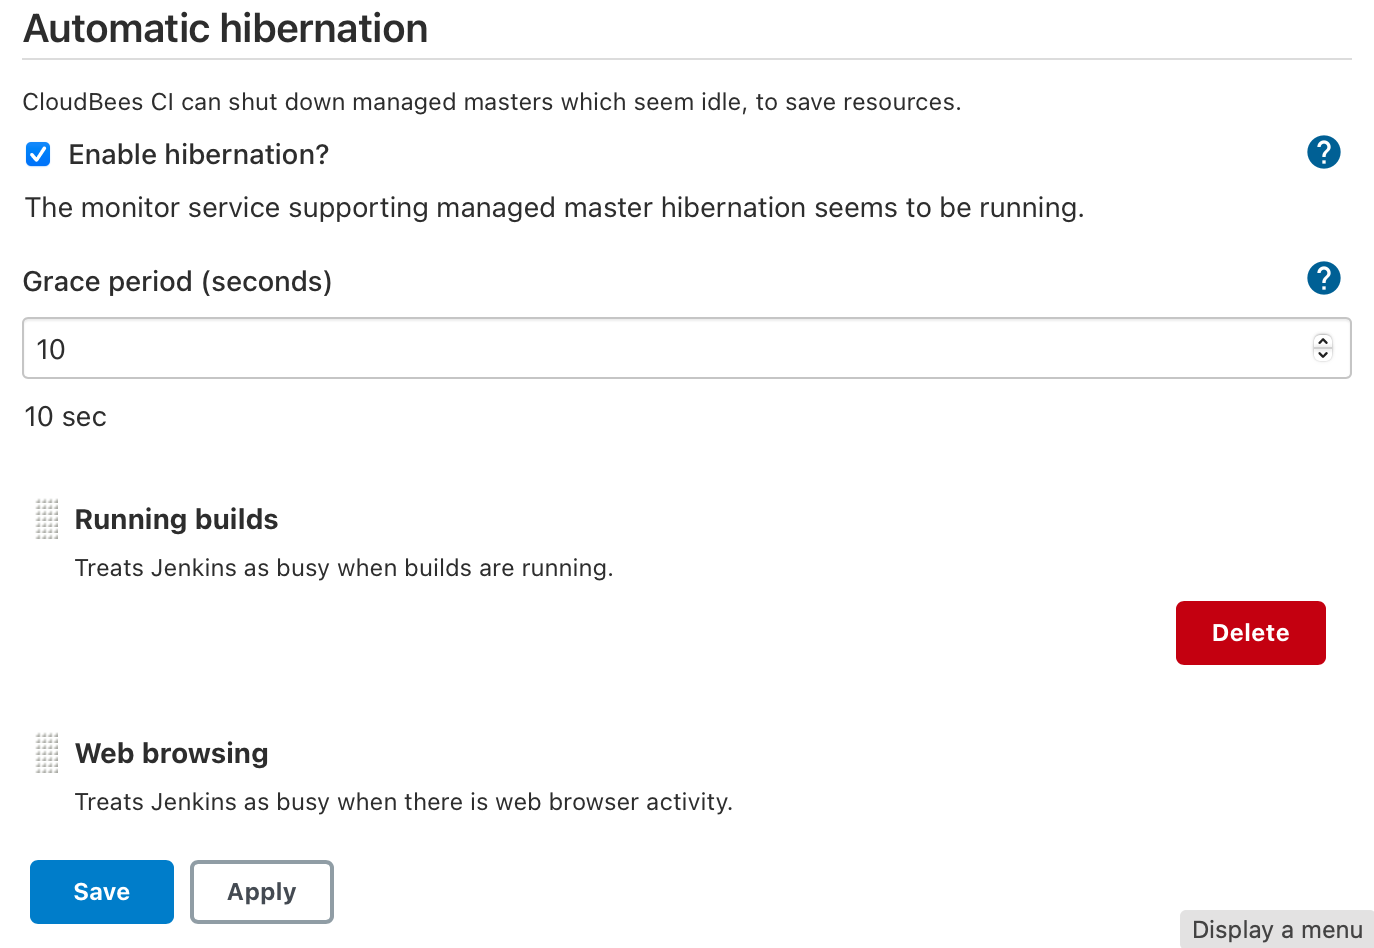
Task: Select the Web browsing section title
Action: tap(171, 754)
